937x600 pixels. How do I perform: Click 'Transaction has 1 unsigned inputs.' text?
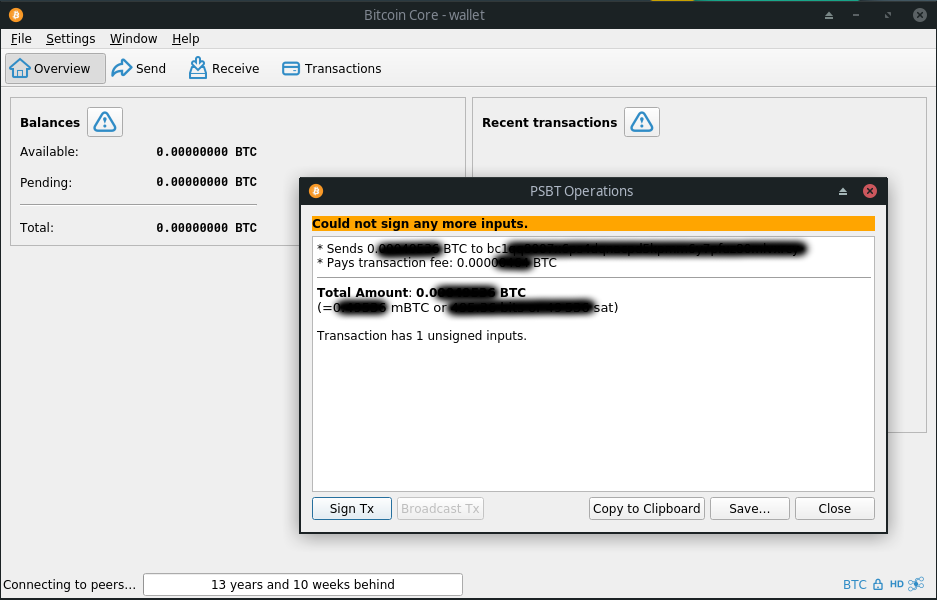[x=422, y=336]
